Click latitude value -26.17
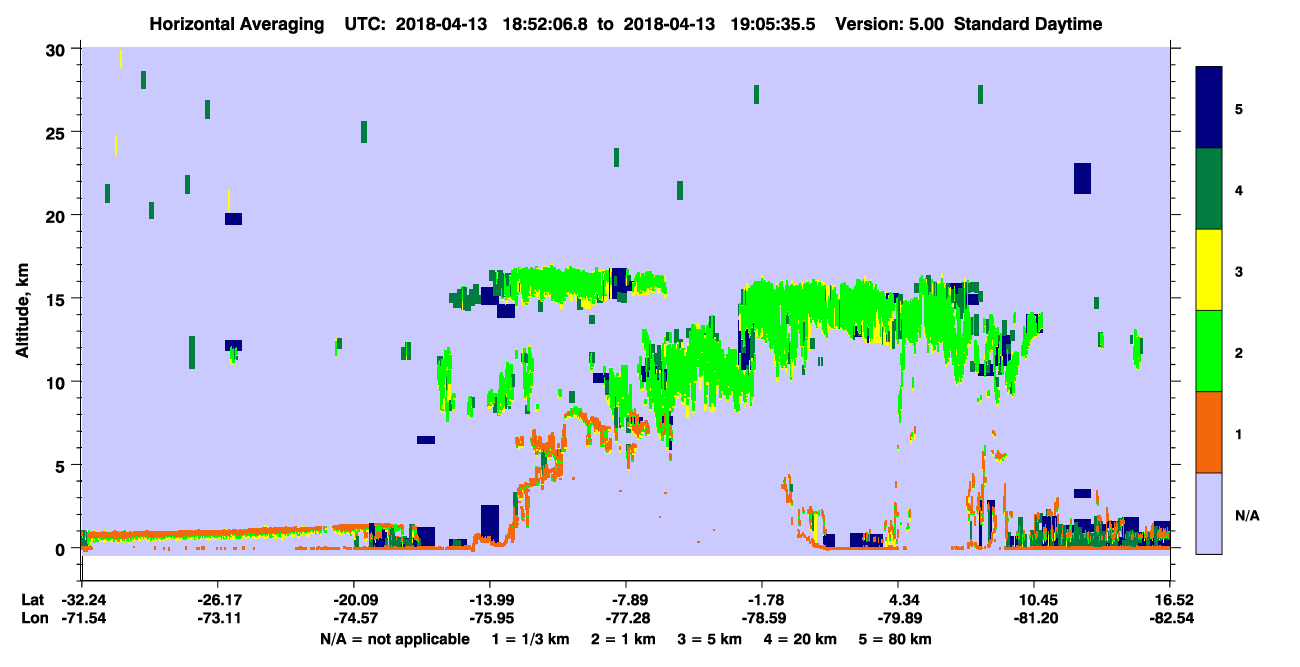Image resolution: width=1300 pixels, height=667 pixels. coord(218,600)
